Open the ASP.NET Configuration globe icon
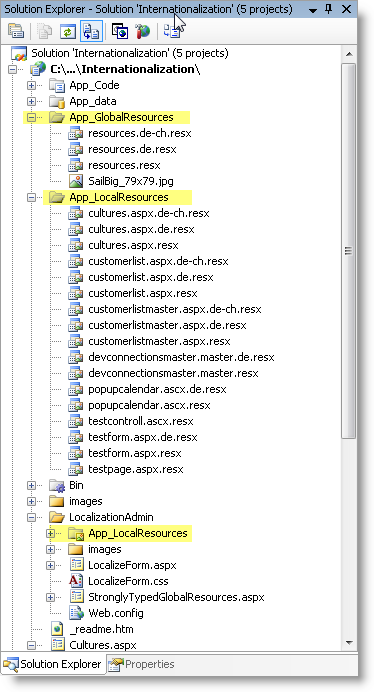This screenshot has height=692, width=374. click(143, 31)
